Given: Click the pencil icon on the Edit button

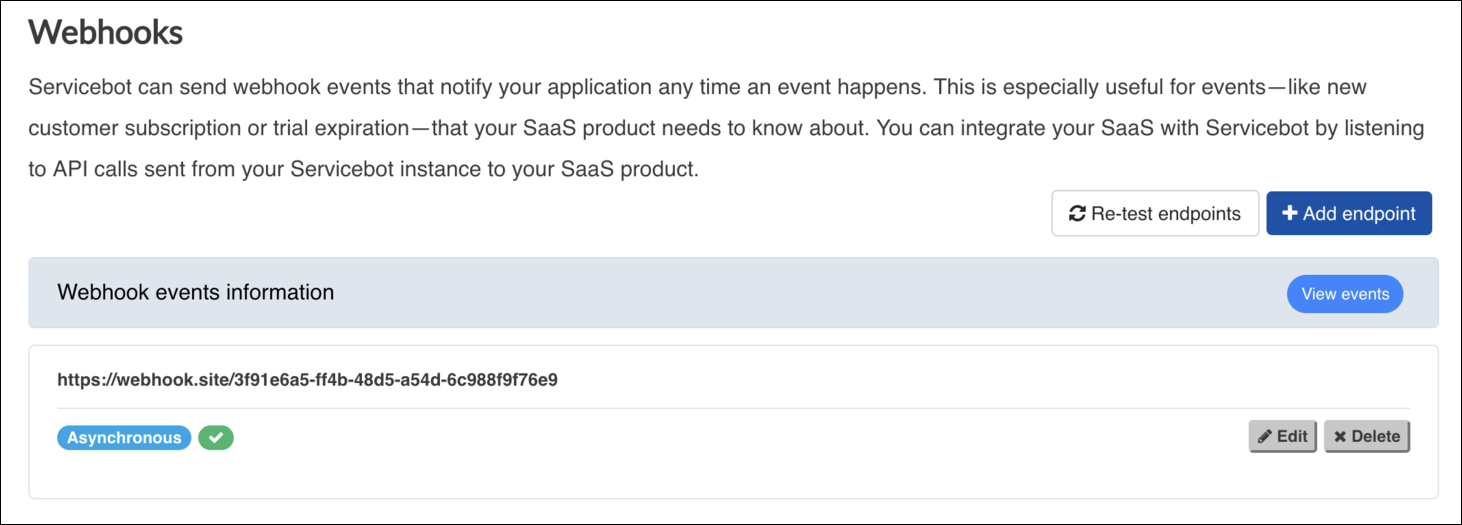Looking at the screenshot, I should [1265, 437].
